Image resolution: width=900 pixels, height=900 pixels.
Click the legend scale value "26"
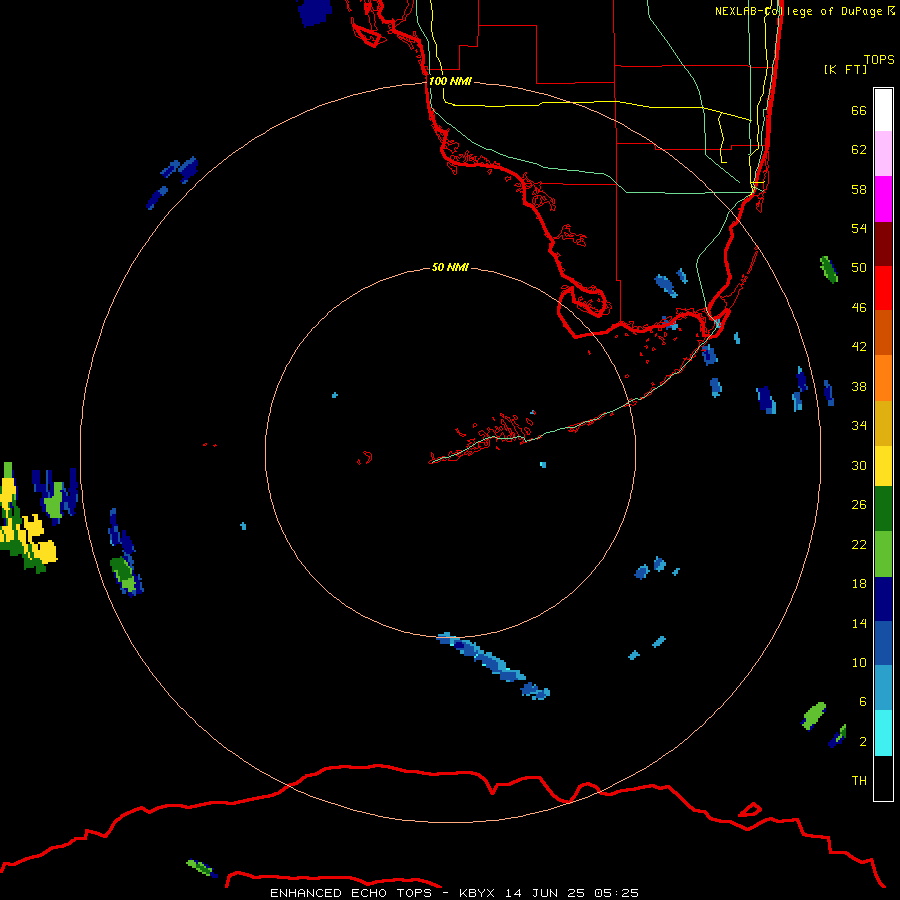click(859, 505)
